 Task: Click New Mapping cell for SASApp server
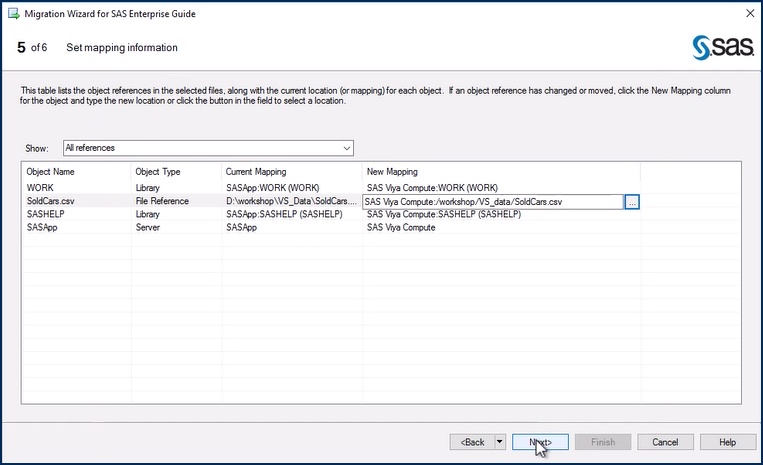tap(401, 228)
